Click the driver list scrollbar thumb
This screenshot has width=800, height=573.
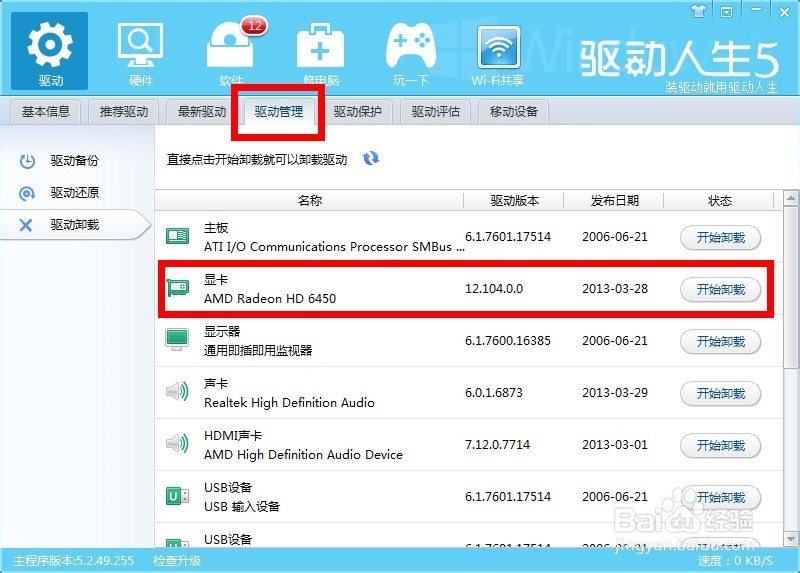[791, 287]
